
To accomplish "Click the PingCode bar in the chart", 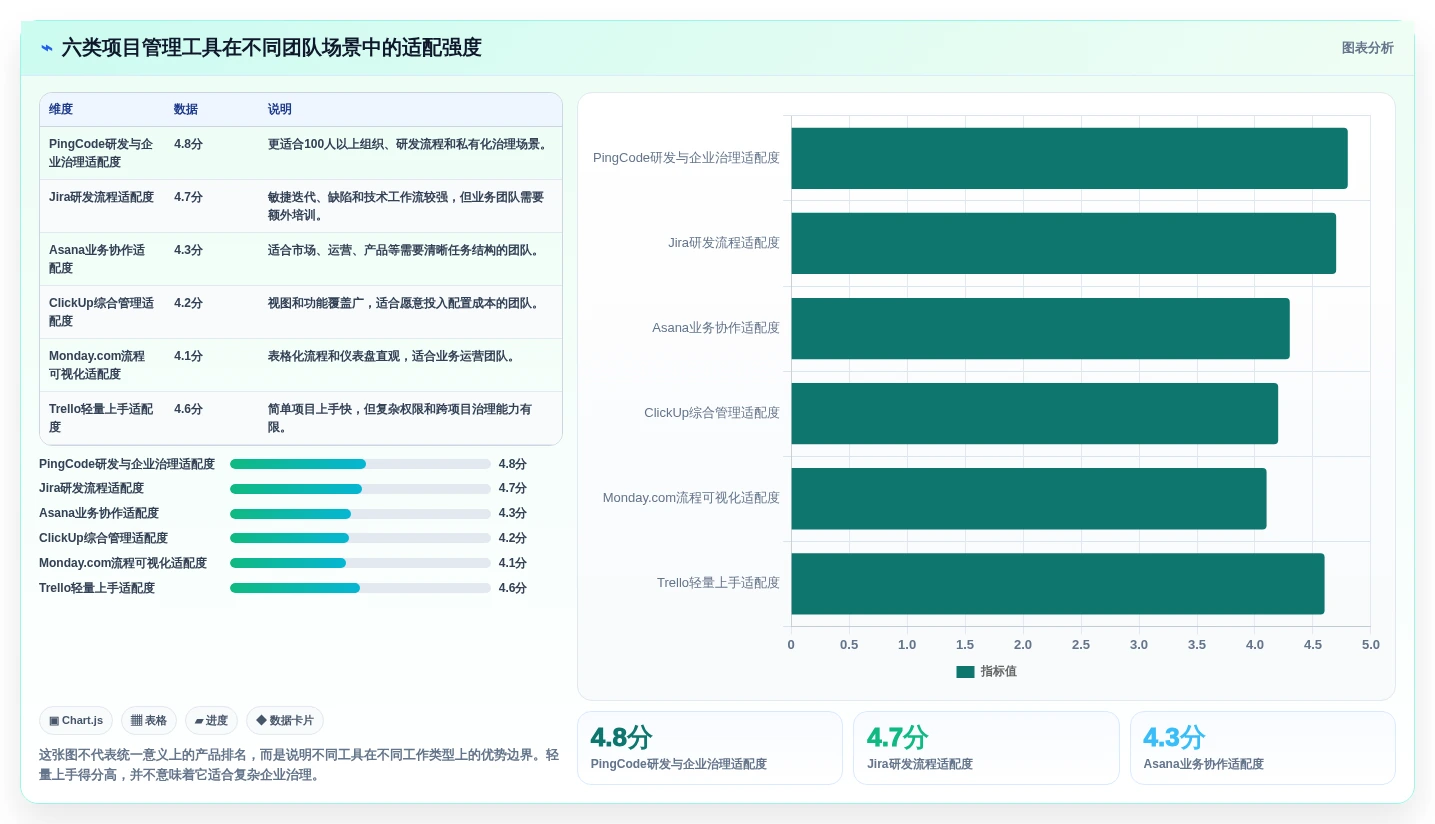I will 1069,158.
